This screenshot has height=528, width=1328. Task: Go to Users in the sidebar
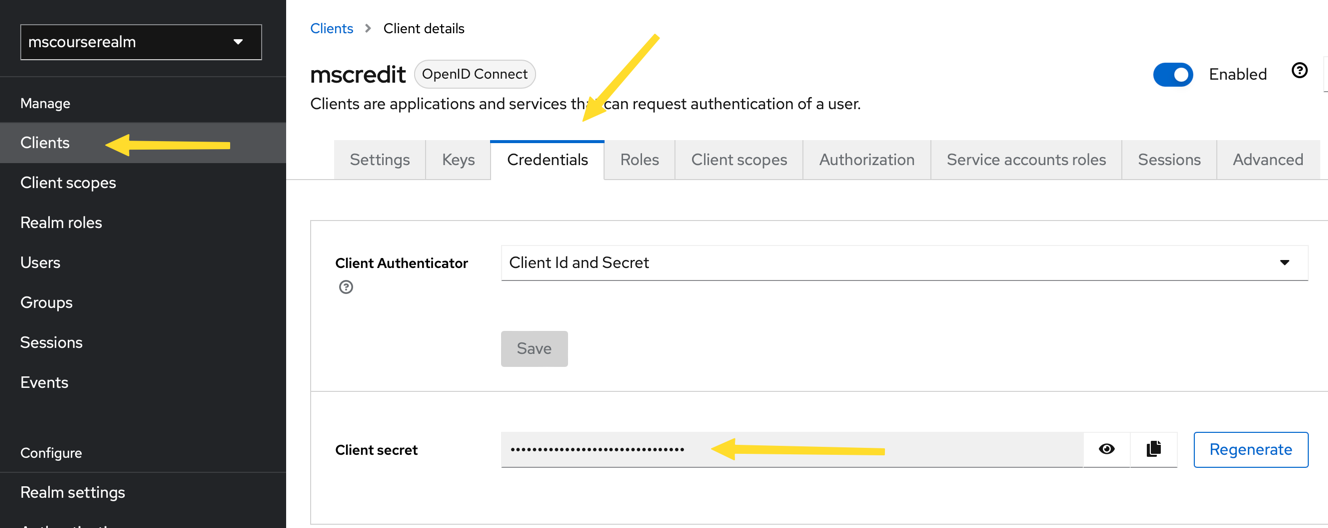[143, 263]
